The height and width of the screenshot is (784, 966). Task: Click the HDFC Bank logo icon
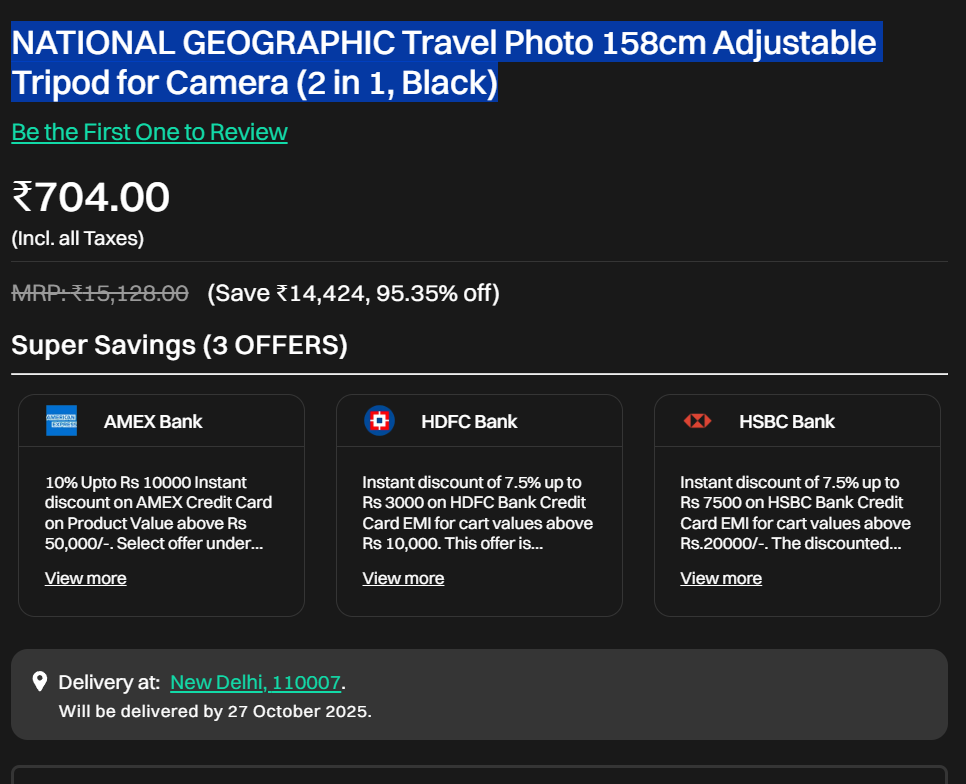[379, 421]
